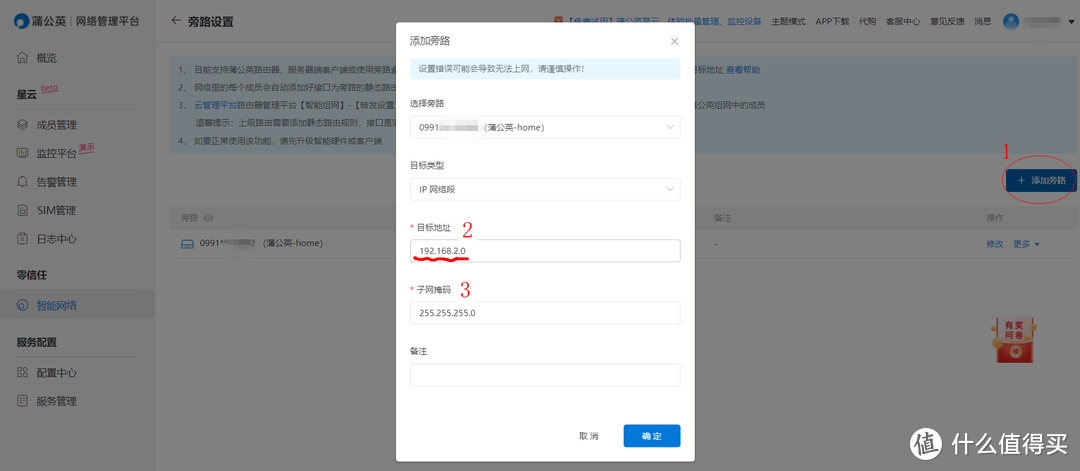Click the 子网掩码 input field
This screenshot has width=1080, height=471.
point(545,313)
